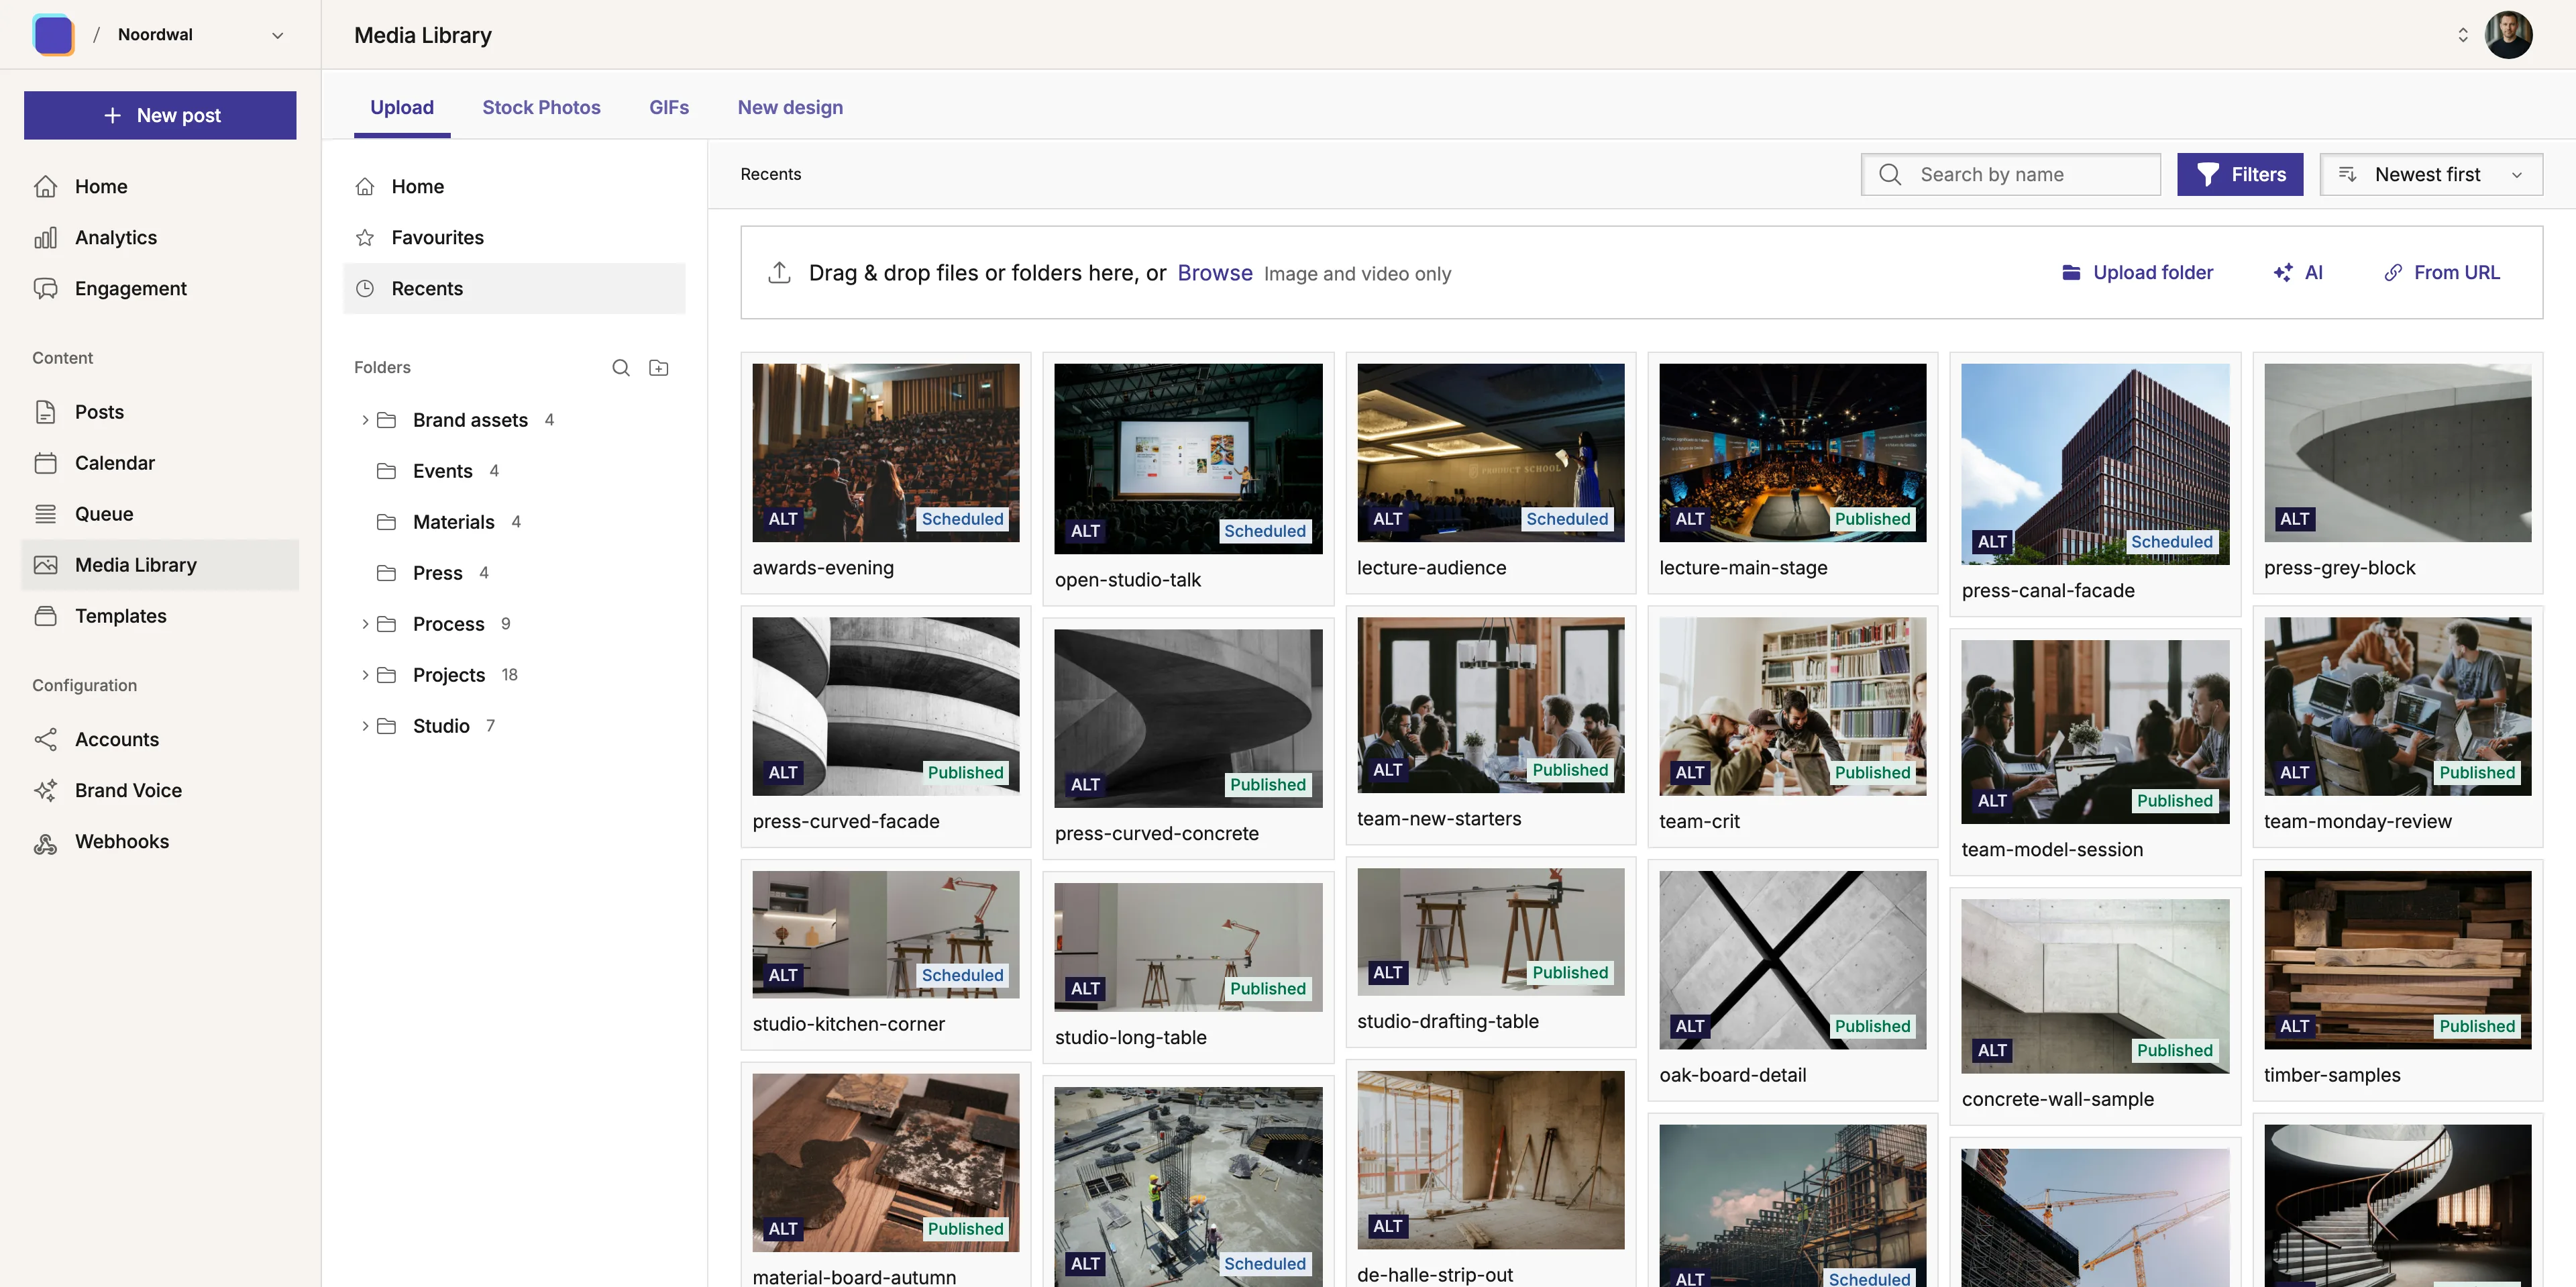Open the Templates icon

point(45,615)
